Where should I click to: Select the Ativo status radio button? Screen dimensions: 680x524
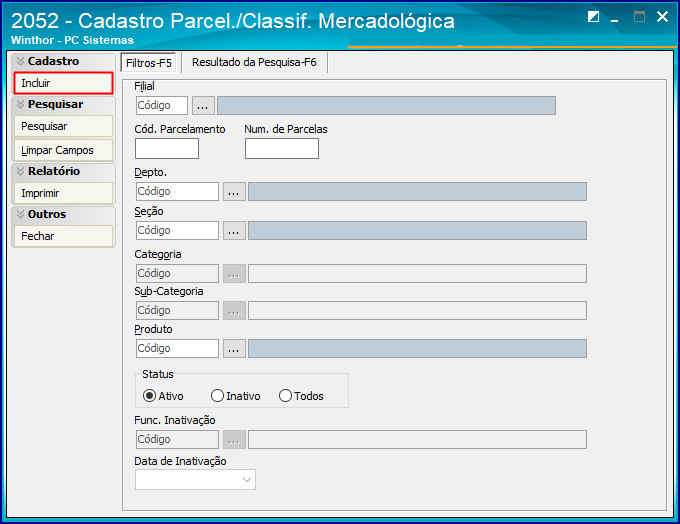[149, 396]
